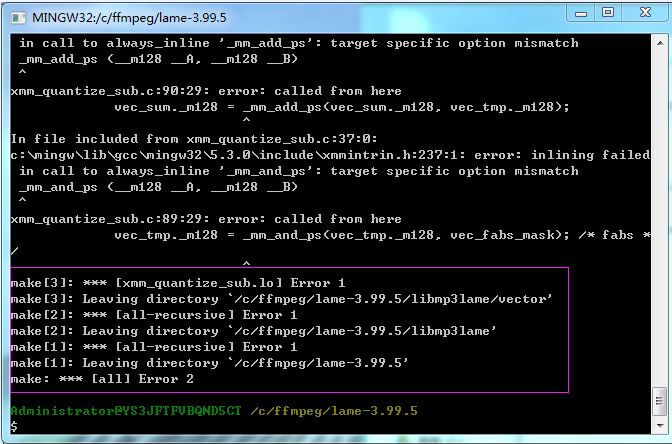Image resolution: width=672 pixels, height=444 pixels.
Task: Click 'make[3]: *** [xmm_quantize_sub.lo] Error 1' line
Action: (x=178, y=283)
